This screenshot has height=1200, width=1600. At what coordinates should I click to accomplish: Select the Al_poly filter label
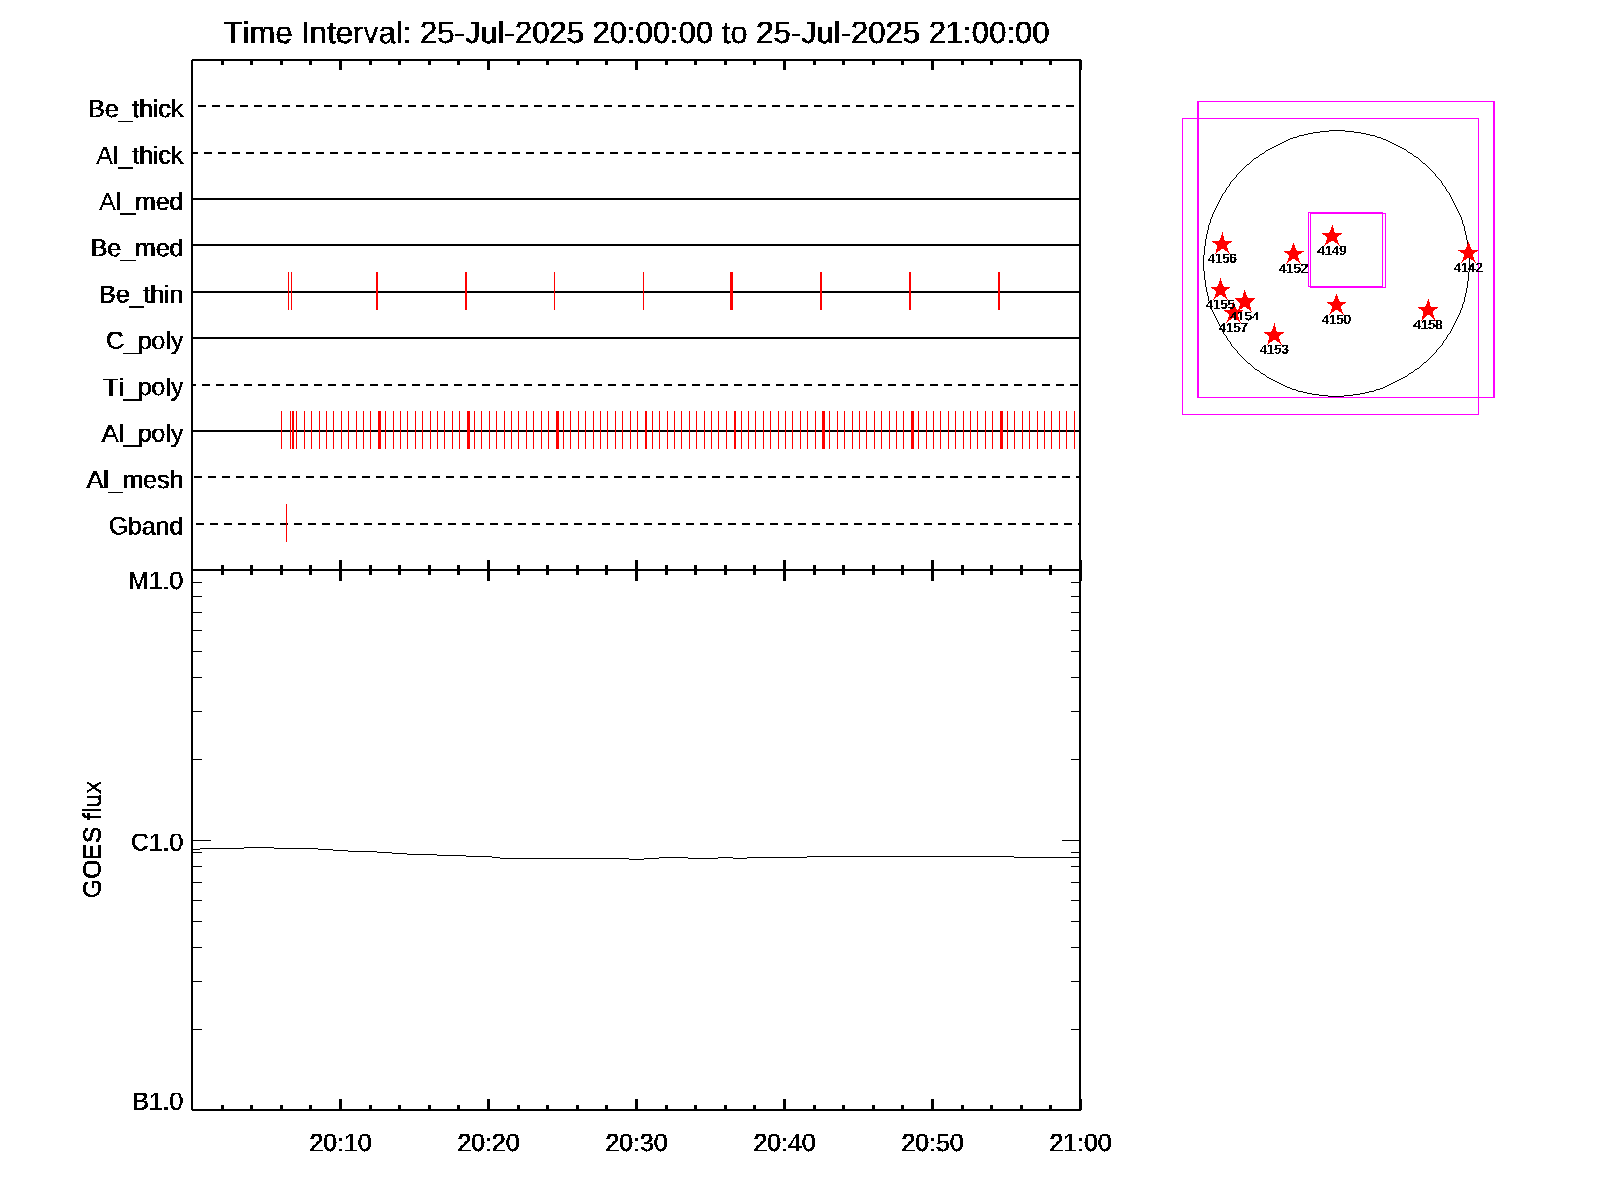pyautogui.click(x=142, y=434)
